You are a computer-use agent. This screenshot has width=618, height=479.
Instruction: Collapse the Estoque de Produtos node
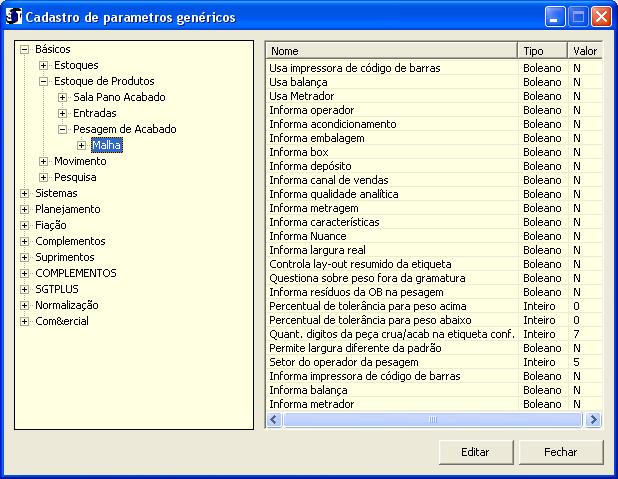tap(44, 81)
